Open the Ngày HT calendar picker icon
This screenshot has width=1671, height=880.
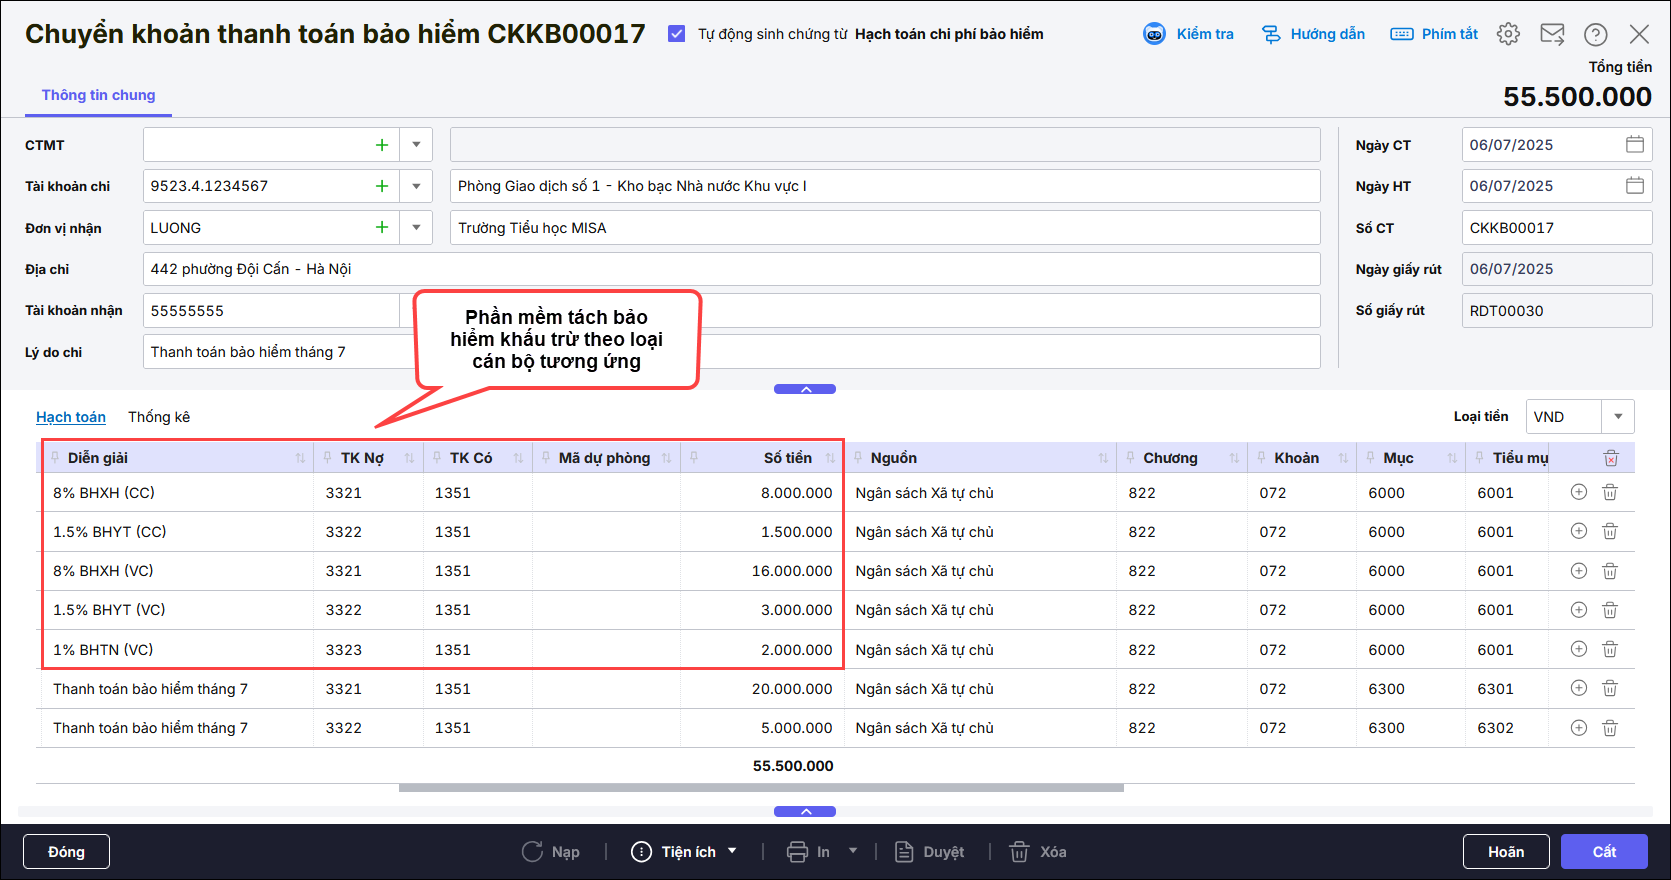click(1634, 186)
